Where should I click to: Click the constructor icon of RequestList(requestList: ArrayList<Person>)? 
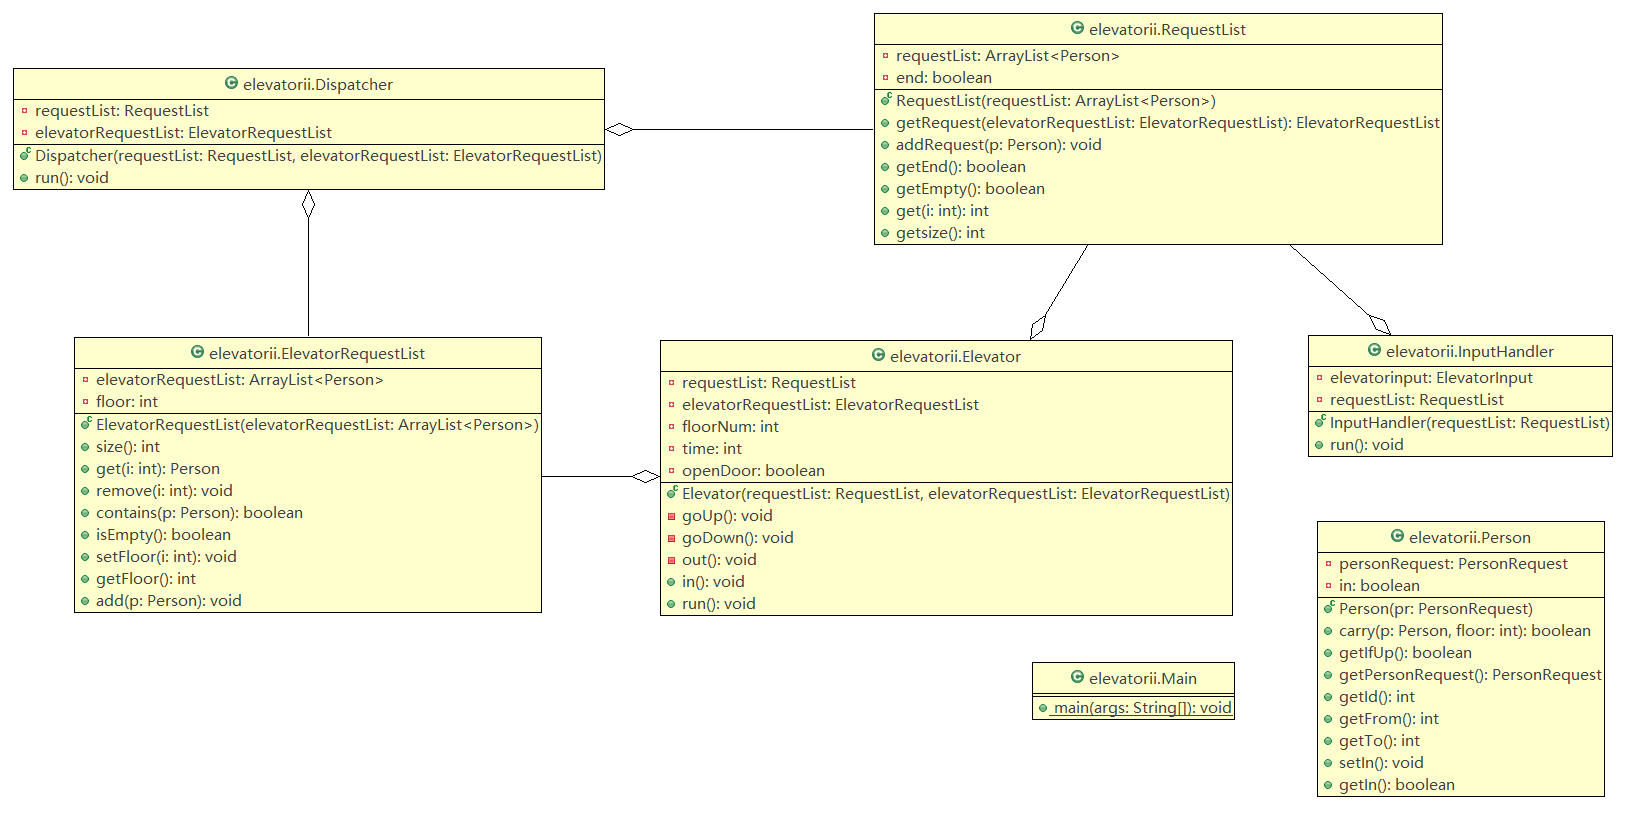pyautogui.click(x=886, y=100)
